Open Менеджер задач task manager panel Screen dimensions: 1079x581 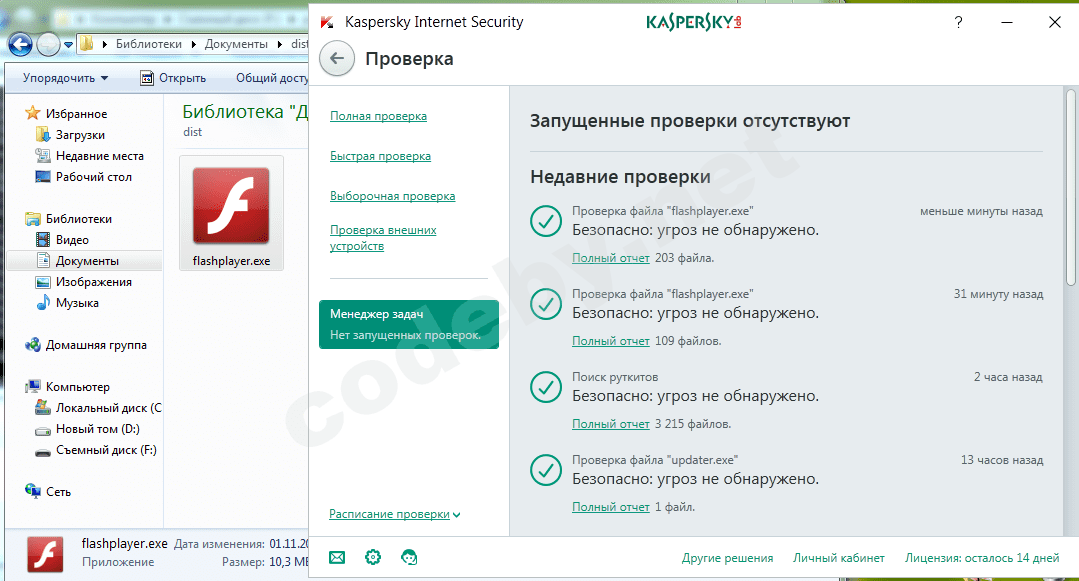click(x=408, y=323)
